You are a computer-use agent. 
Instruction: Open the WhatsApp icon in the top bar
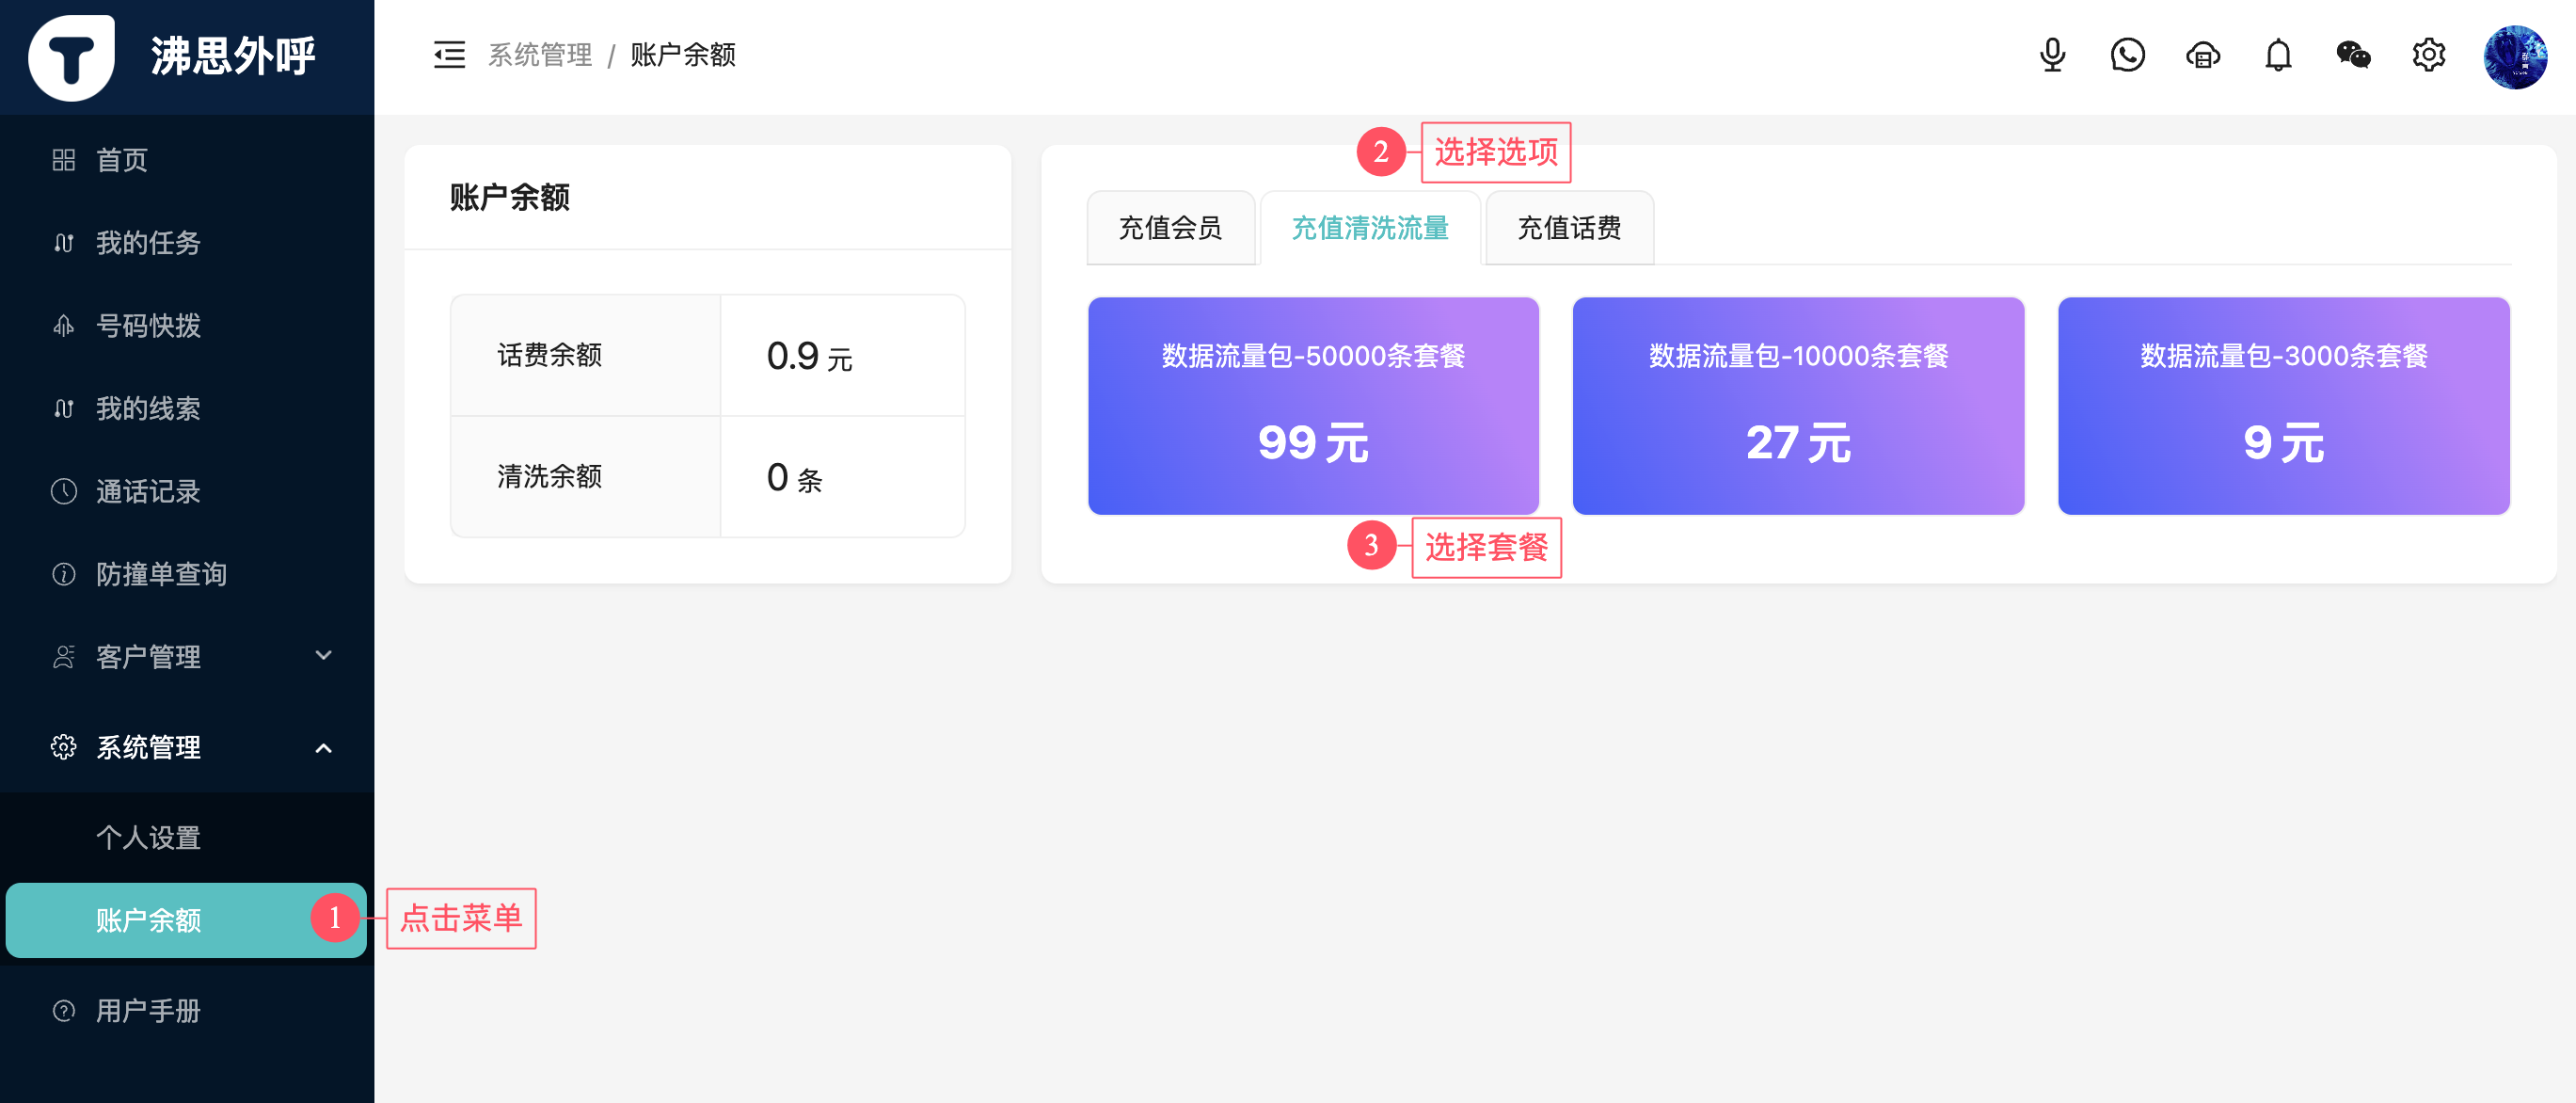pyautogui.click(x=2127, y=55)
